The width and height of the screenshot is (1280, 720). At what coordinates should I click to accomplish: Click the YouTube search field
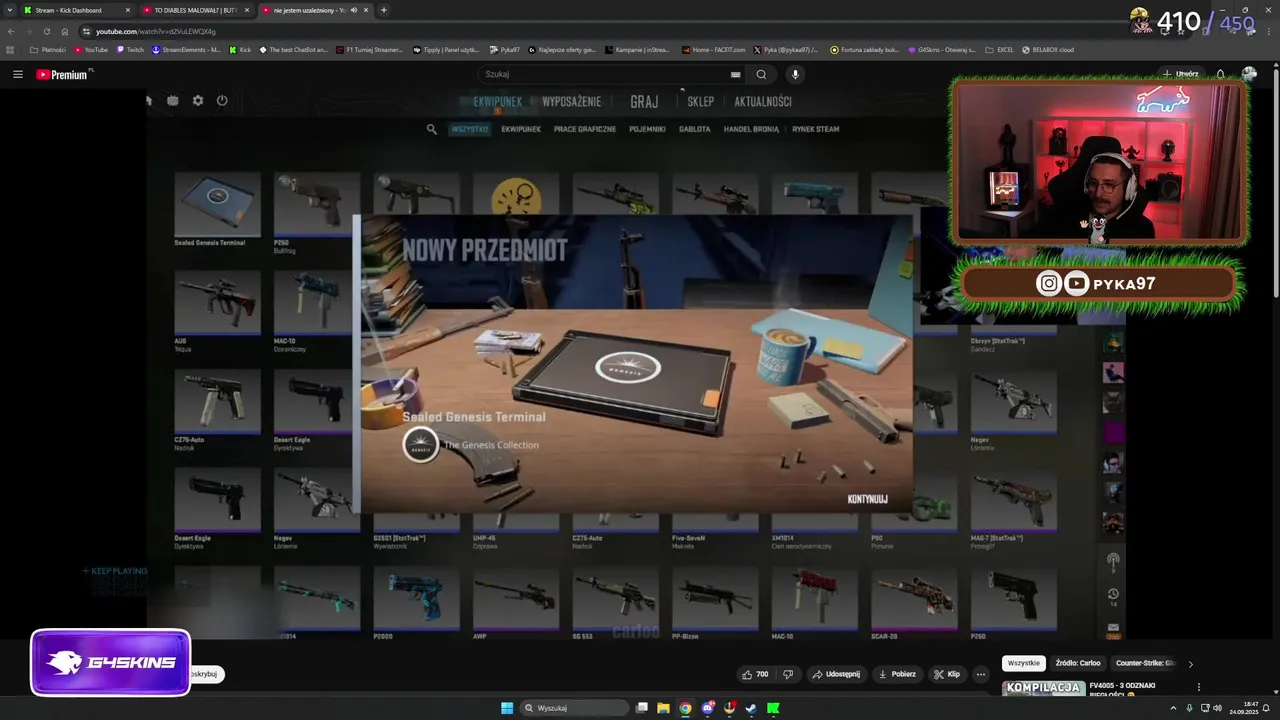coord(605,74)
